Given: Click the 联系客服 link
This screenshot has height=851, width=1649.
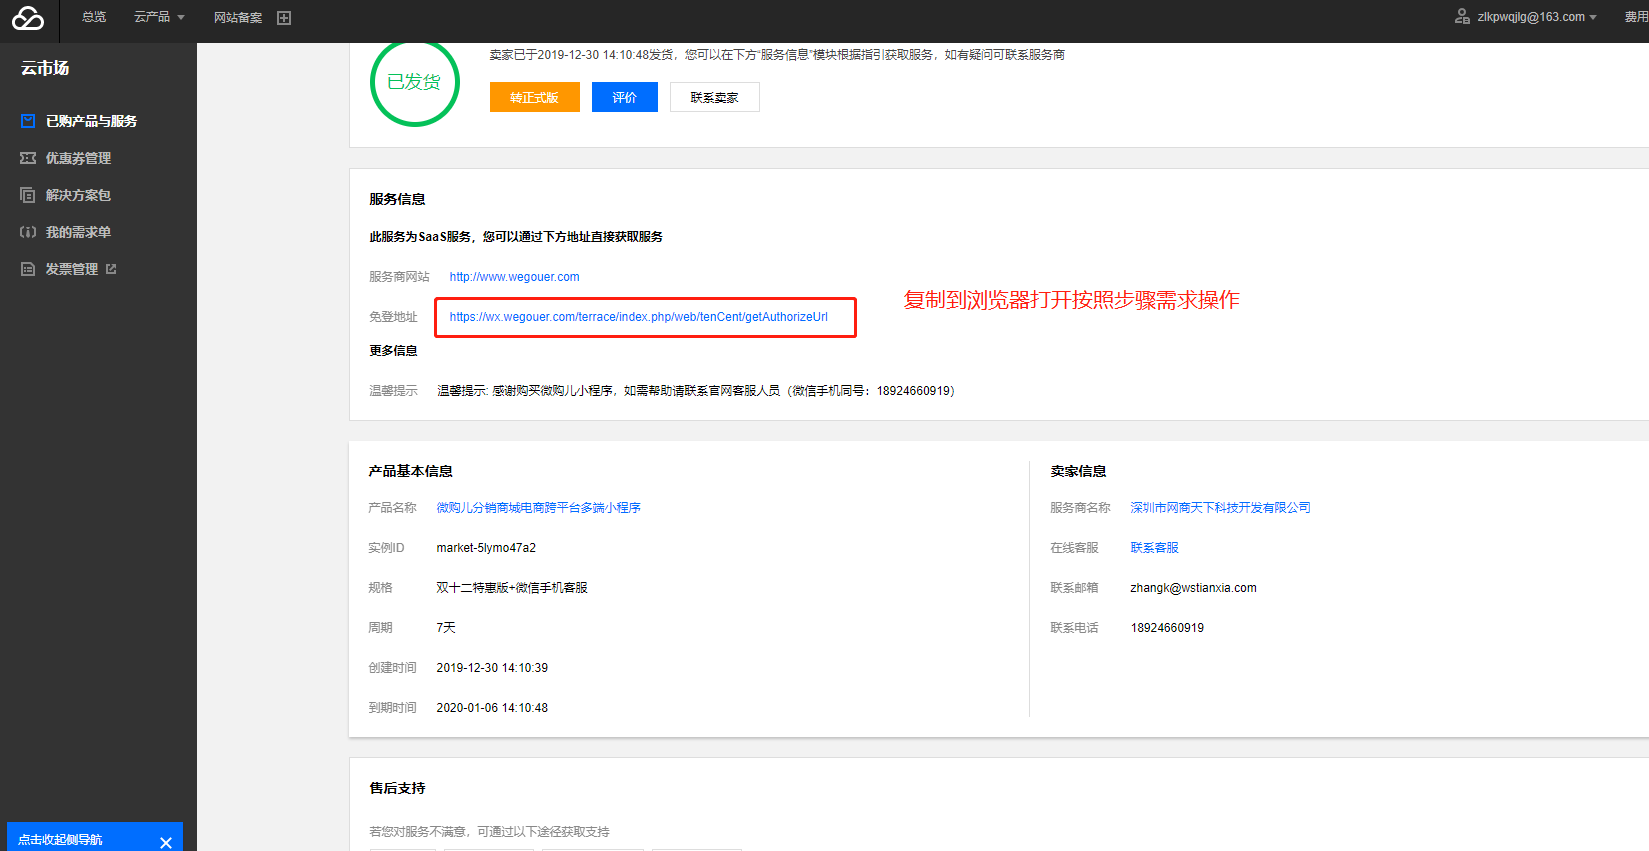Looking at the screenshot, I should 1154,548.
